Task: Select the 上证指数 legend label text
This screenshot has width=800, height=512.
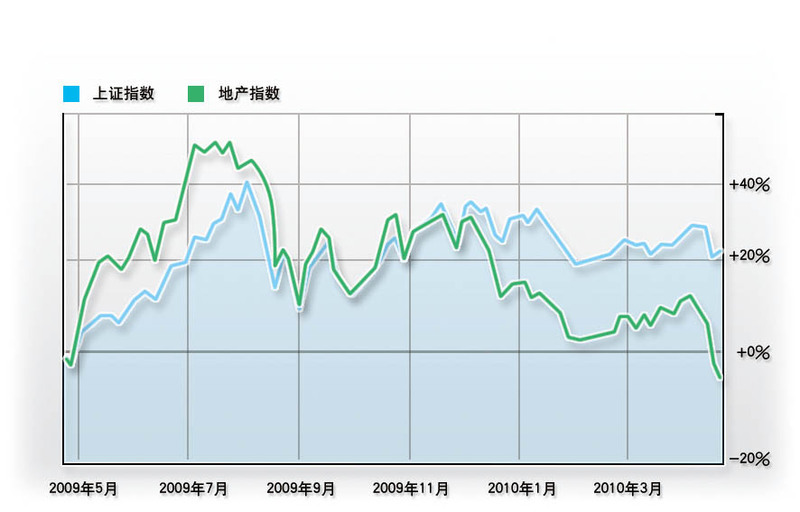Action: pyautogui.click(x=123, y=94)
